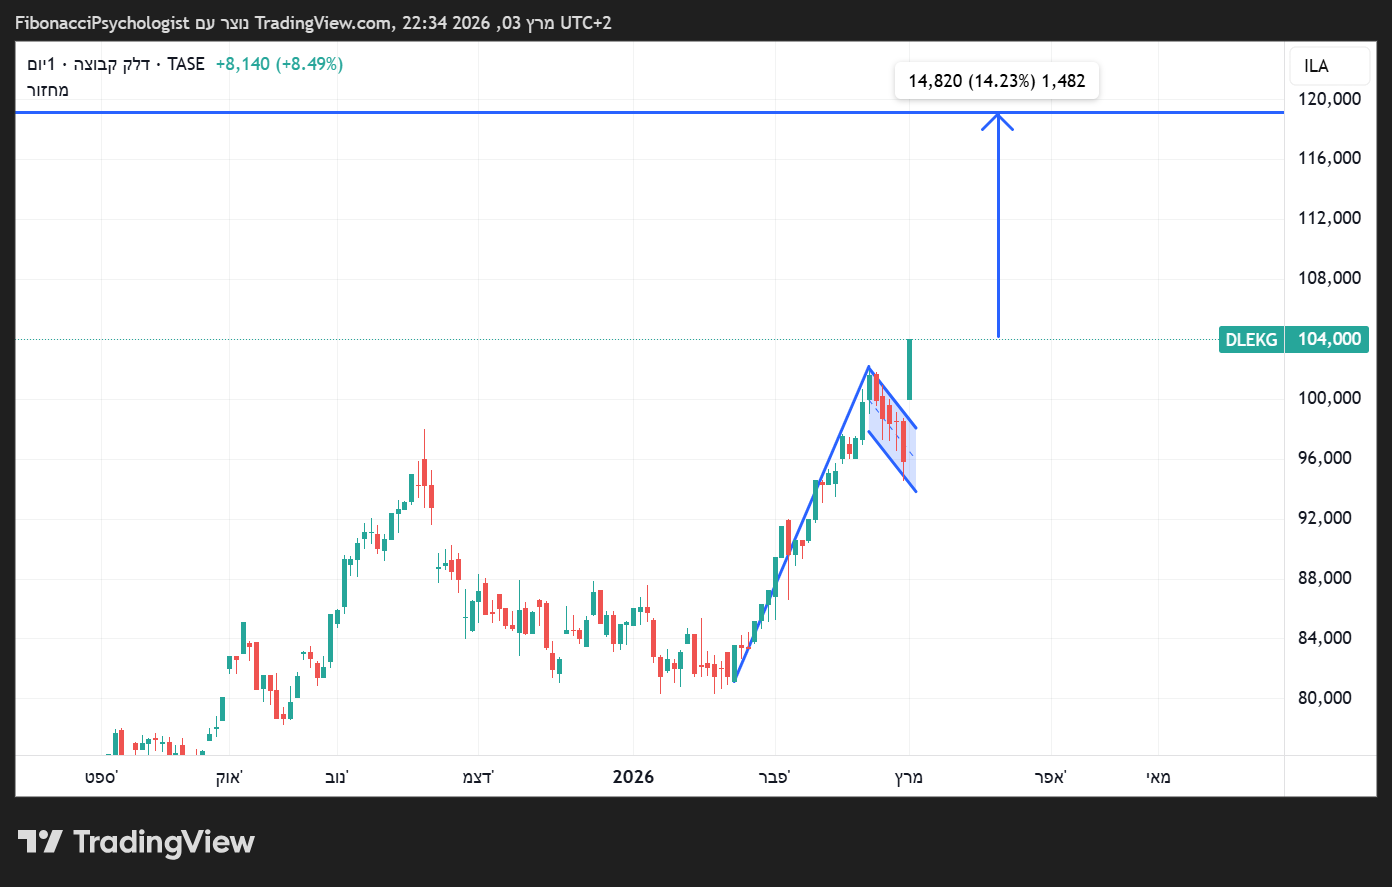Click the TradingView logo icon
Viewport: 1392px width, 887px height.
click(41, 842)
